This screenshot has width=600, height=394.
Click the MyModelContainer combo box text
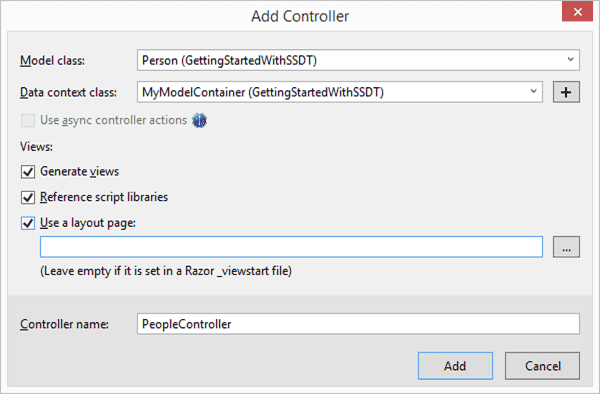(262, 92)
